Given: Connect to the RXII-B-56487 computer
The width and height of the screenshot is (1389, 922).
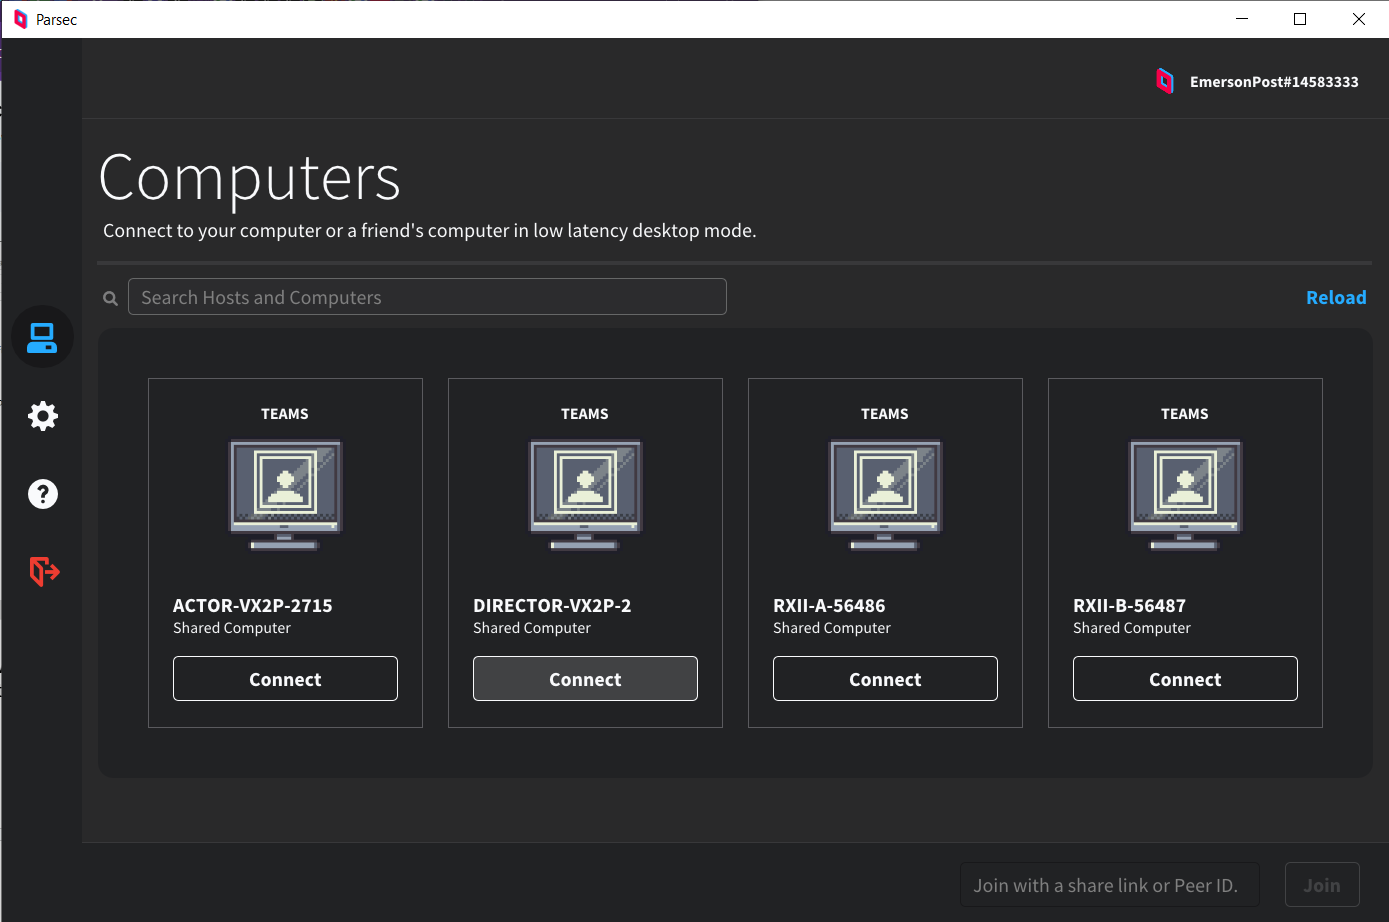Looking at the screenshot, I should (1185, 679).
